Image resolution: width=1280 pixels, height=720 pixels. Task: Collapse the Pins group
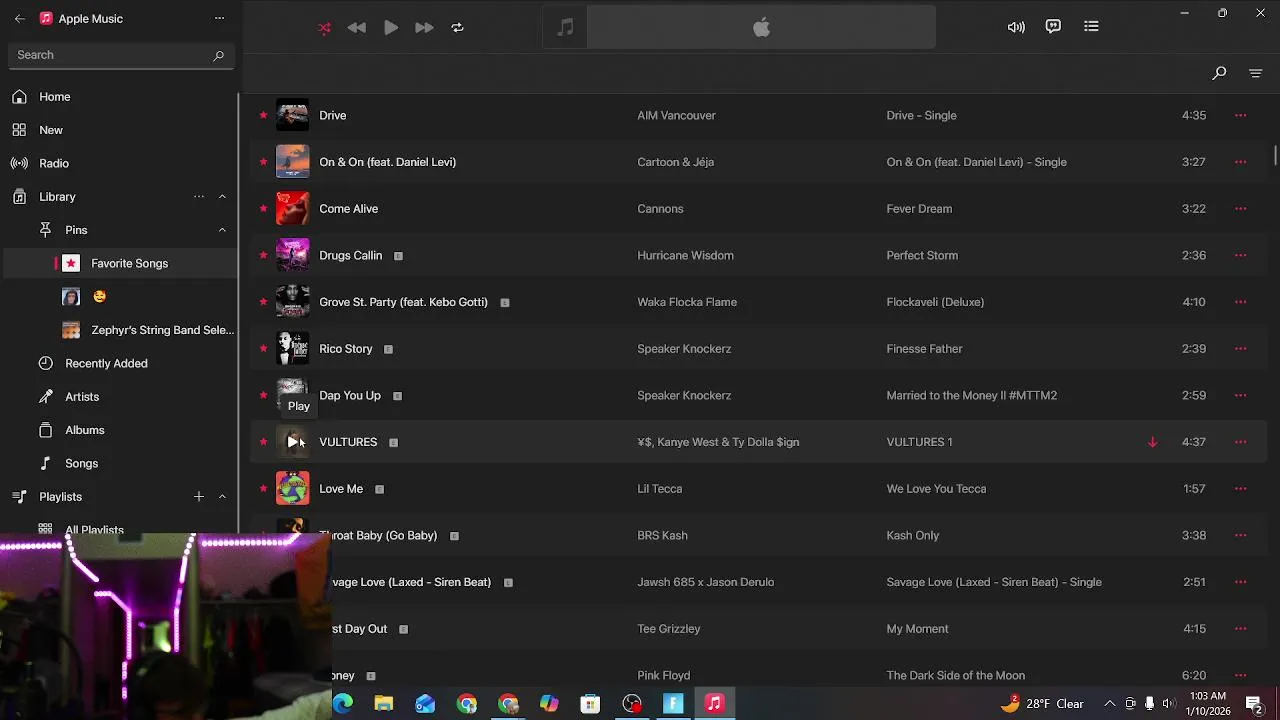(222, 230)
